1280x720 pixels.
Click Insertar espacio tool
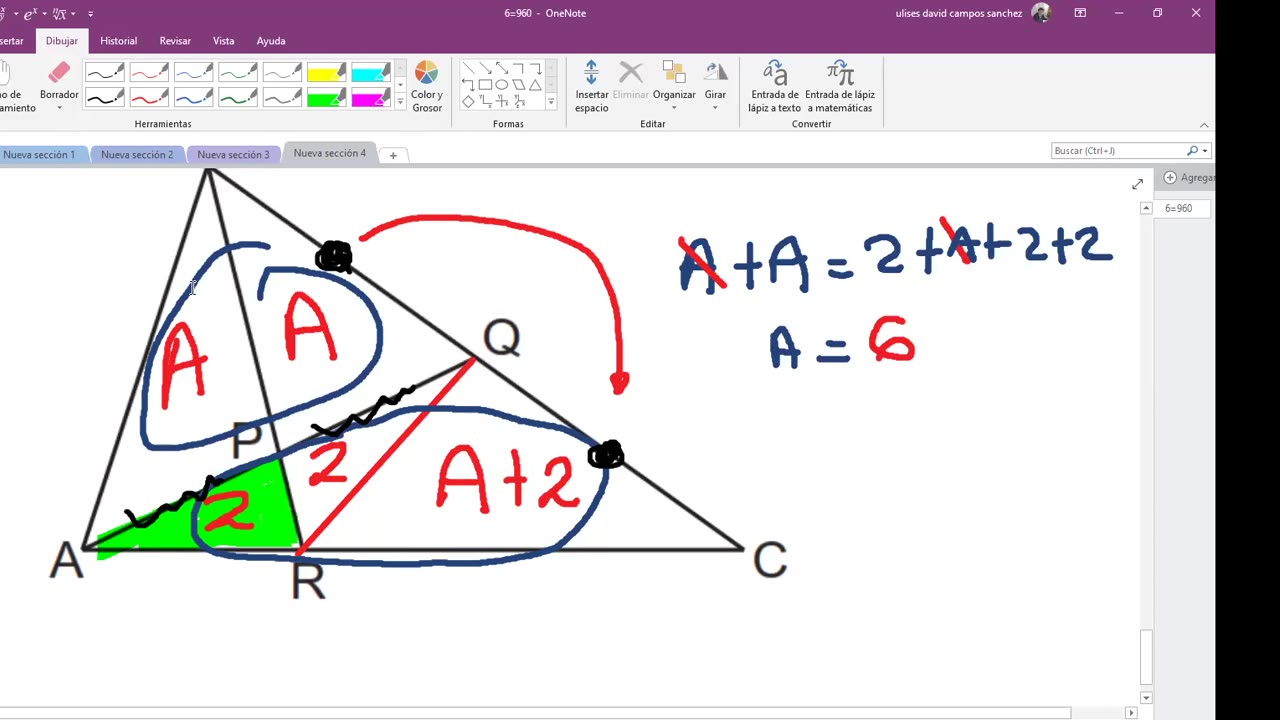point(591,86)
